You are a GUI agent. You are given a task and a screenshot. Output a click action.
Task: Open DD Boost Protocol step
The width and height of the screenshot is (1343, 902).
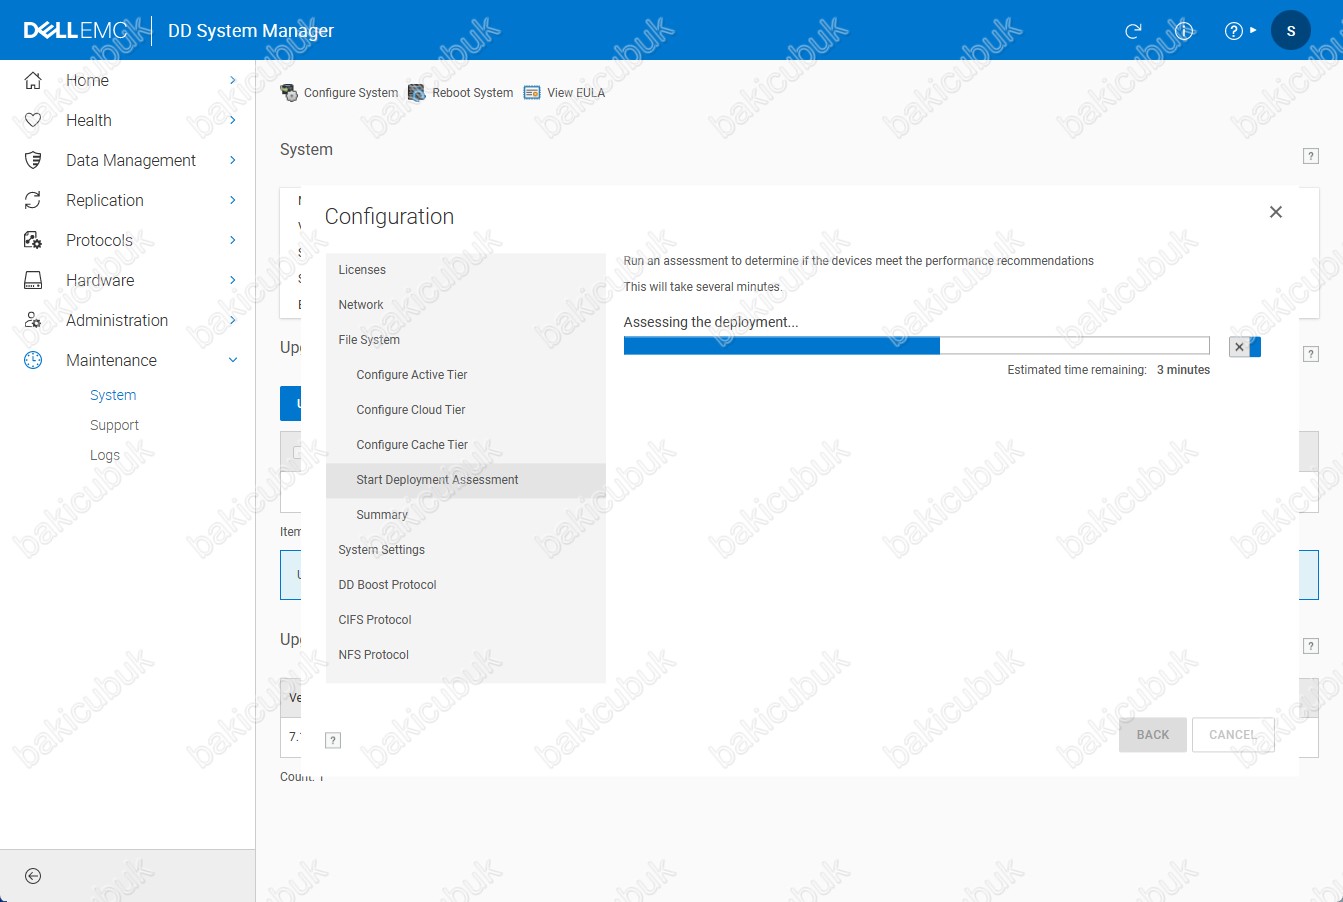click(x=466, y=585)
